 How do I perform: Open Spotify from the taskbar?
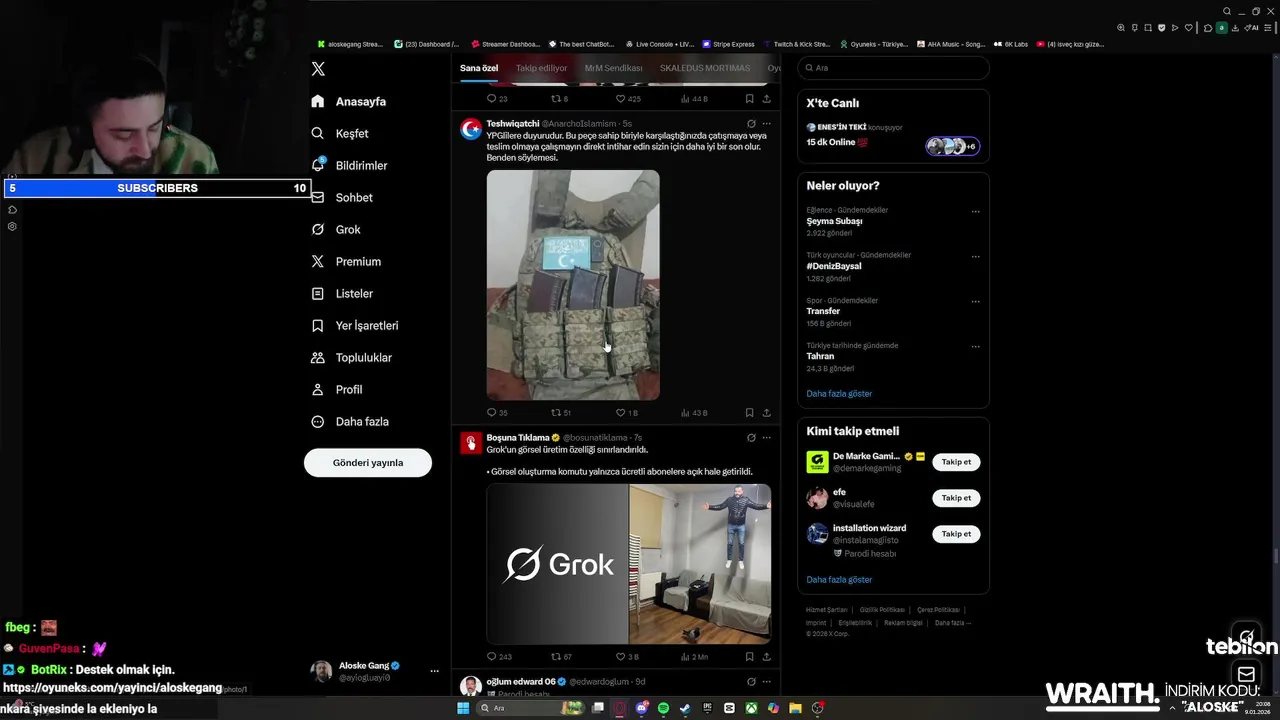[x=664, y=708]
